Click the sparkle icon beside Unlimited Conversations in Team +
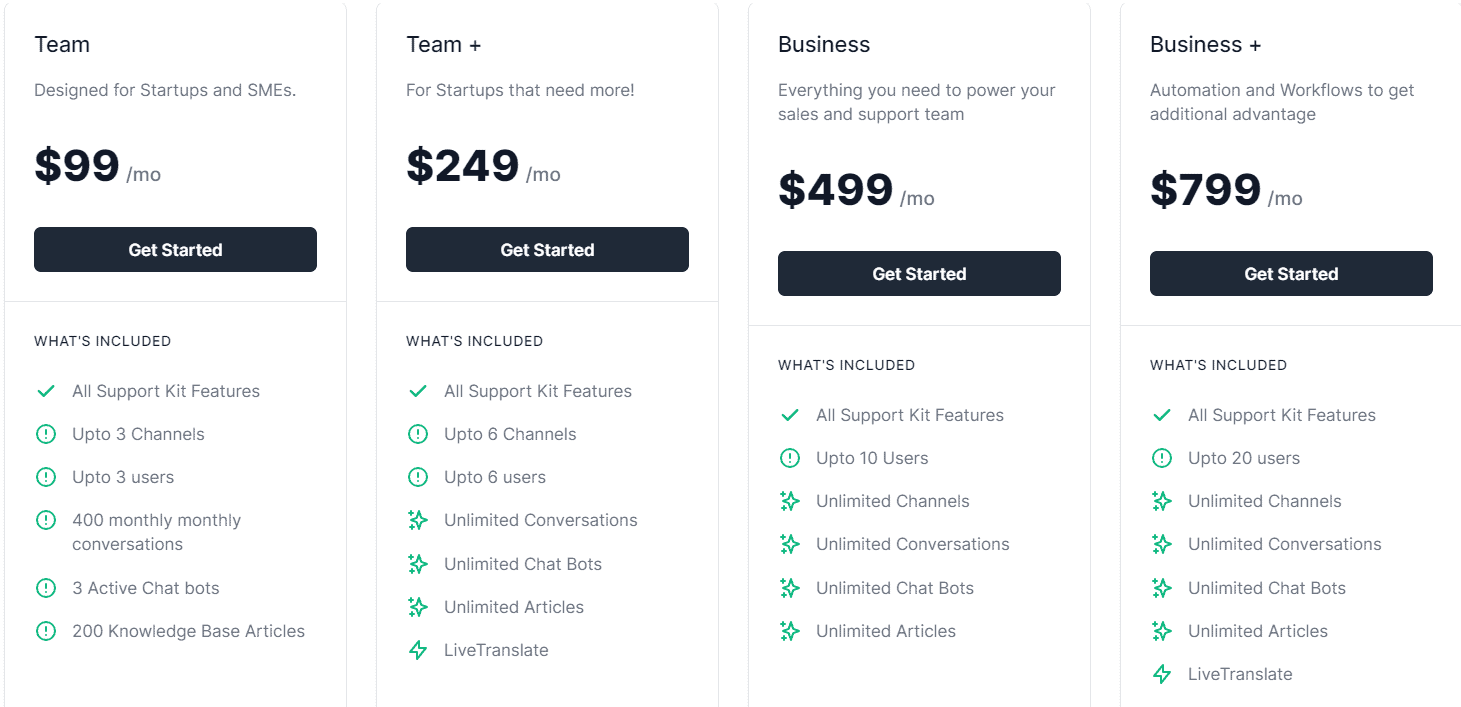The image size is (1461, 707). tap(418, 520)
